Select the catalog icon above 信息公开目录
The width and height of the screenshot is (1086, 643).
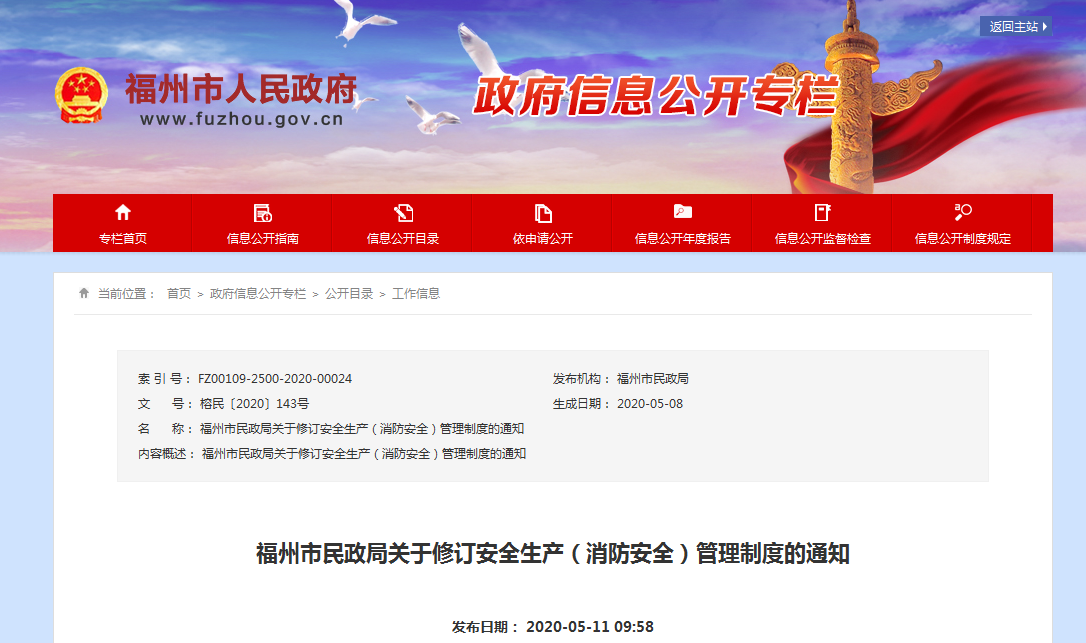tap(402, 213)
